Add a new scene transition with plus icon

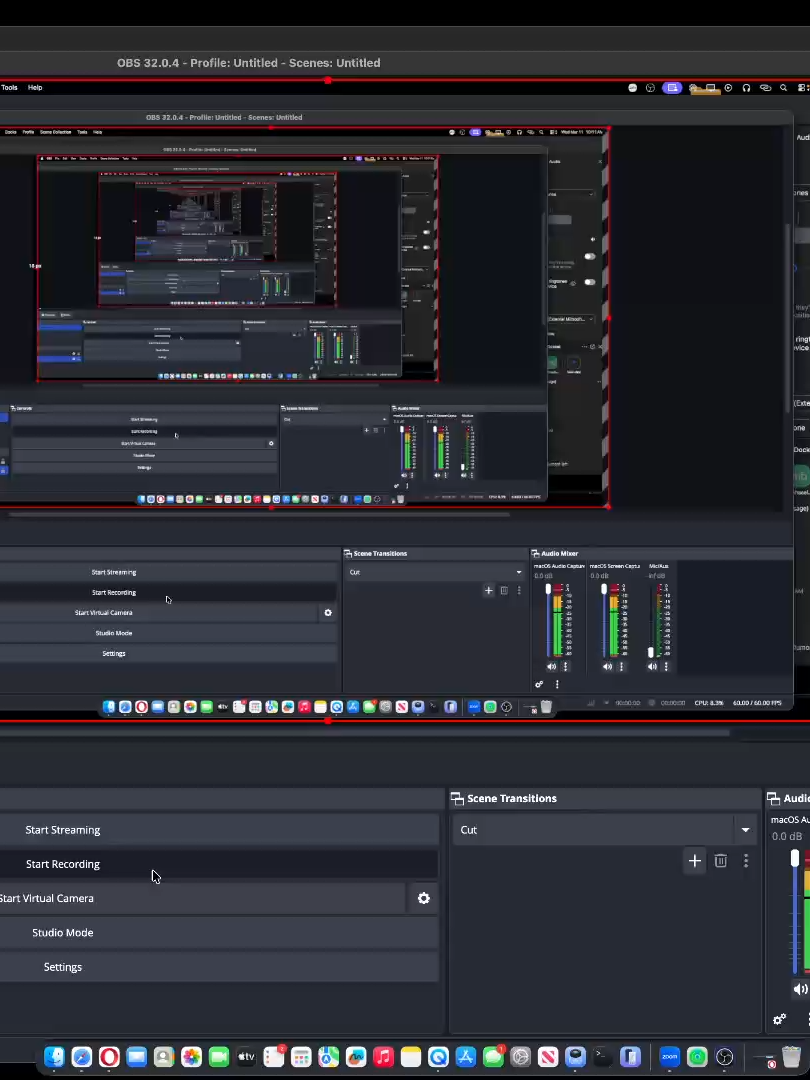pyautogui.click(x=694, y=861)
